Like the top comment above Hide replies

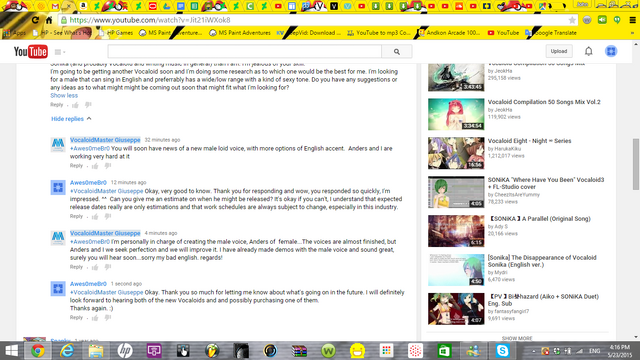pyautogui.click(x=76, y=105)
